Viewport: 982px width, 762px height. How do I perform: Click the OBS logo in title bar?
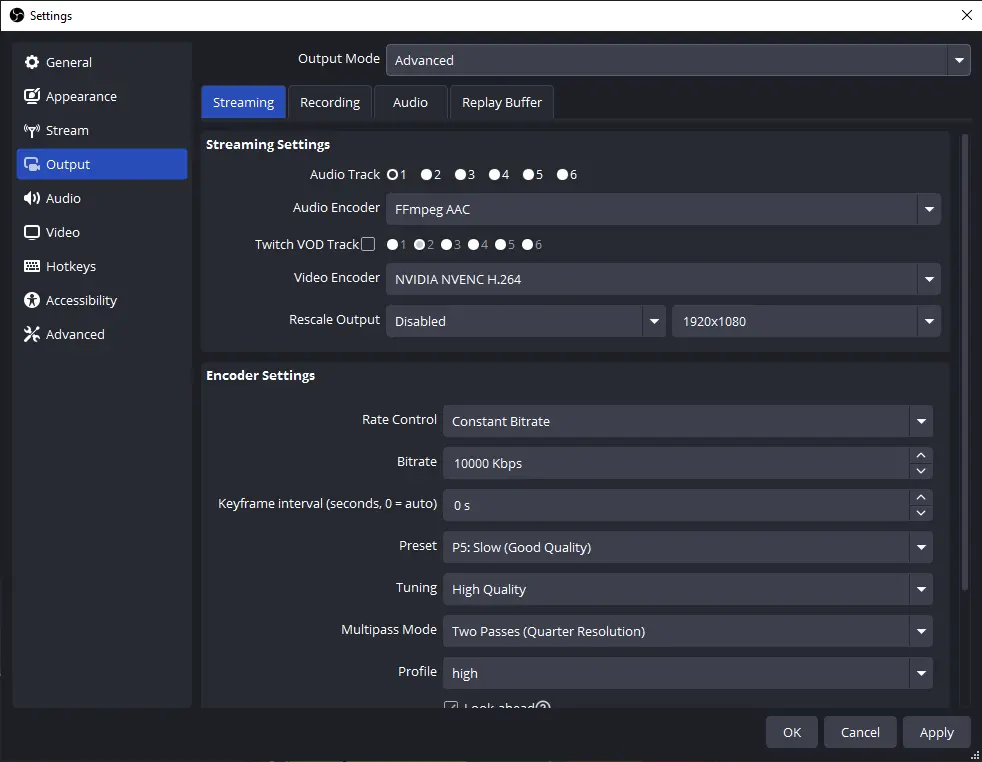point(17,15)
